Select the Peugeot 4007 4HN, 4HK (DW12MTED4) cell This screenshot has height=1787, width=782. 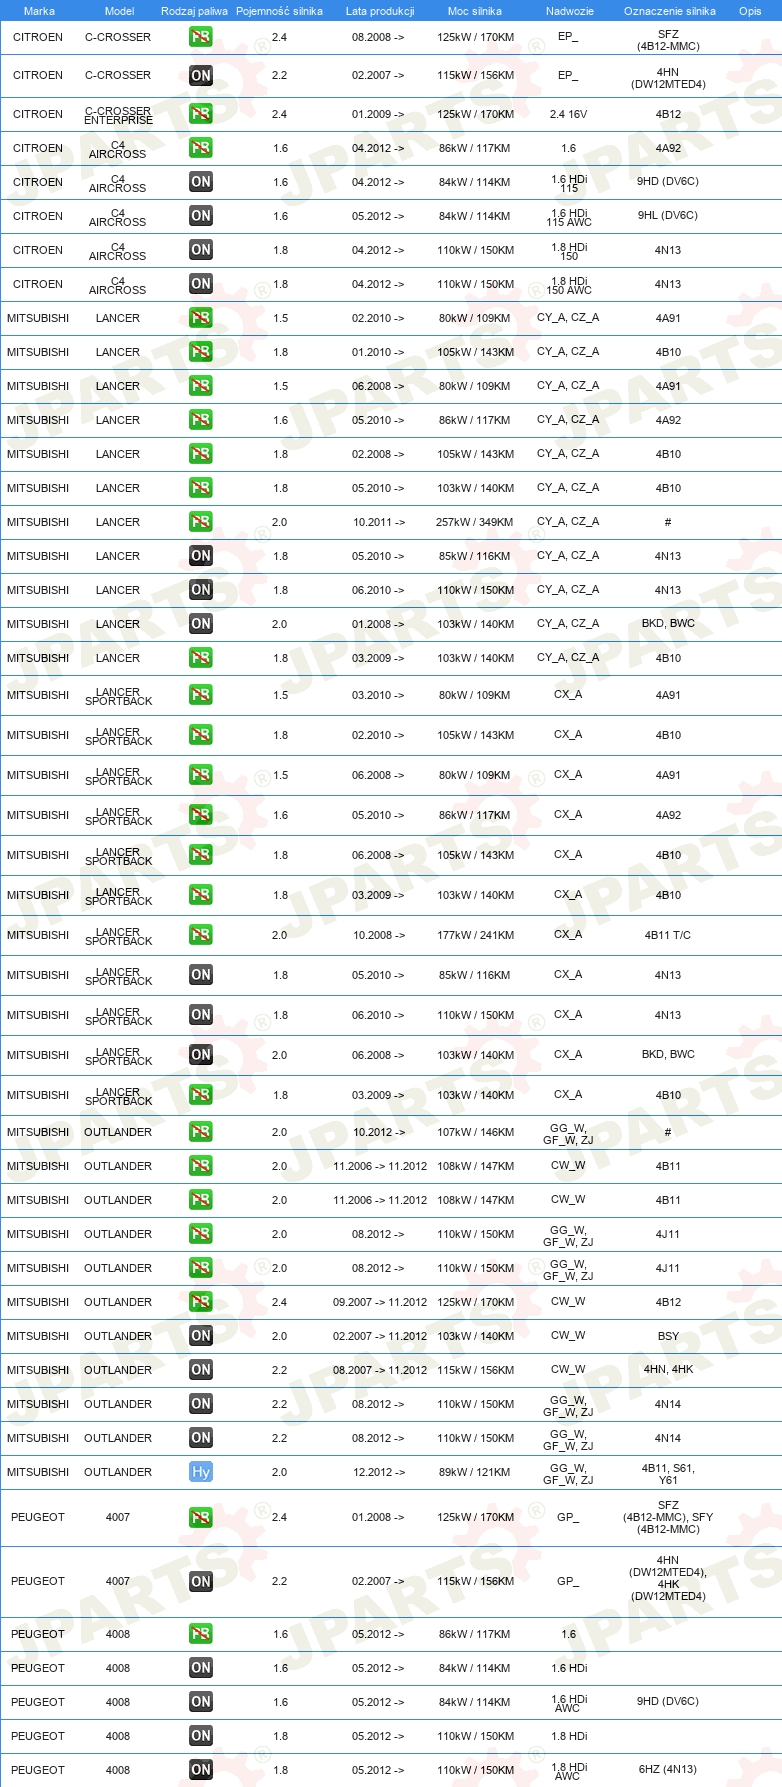point(668,1578)
